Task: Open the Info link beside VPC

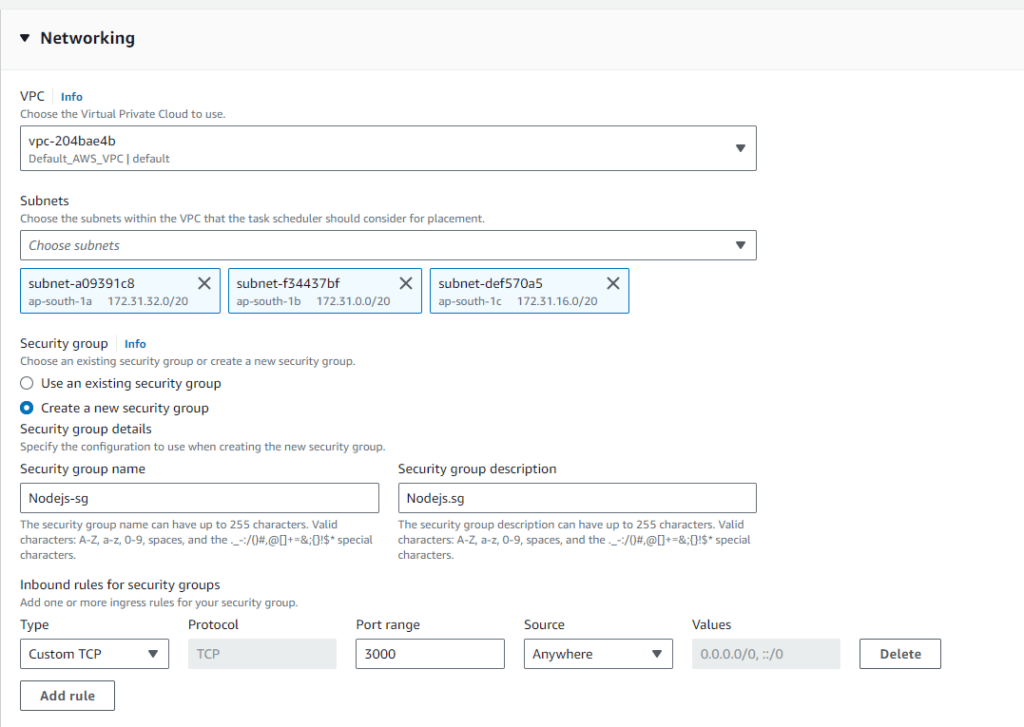Action: (x=71, y=96)
